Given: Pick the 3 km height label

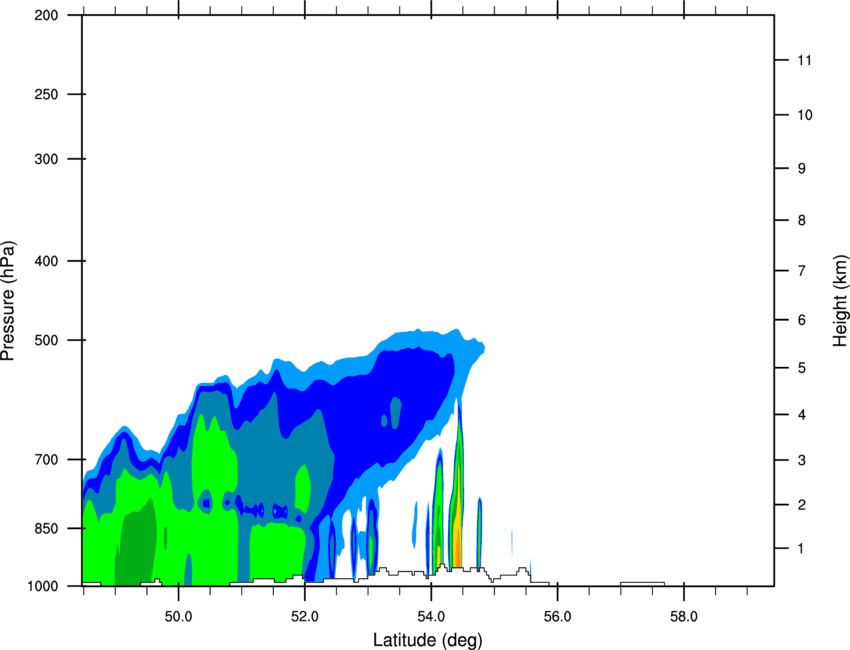Looking at the screenshot, I should click(x=801, y=460).
